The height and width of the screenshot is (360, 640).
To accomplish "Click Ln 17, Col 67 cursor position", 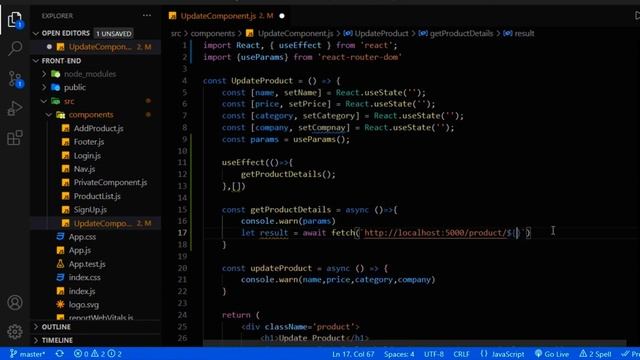I will click(x=353, y=354).
